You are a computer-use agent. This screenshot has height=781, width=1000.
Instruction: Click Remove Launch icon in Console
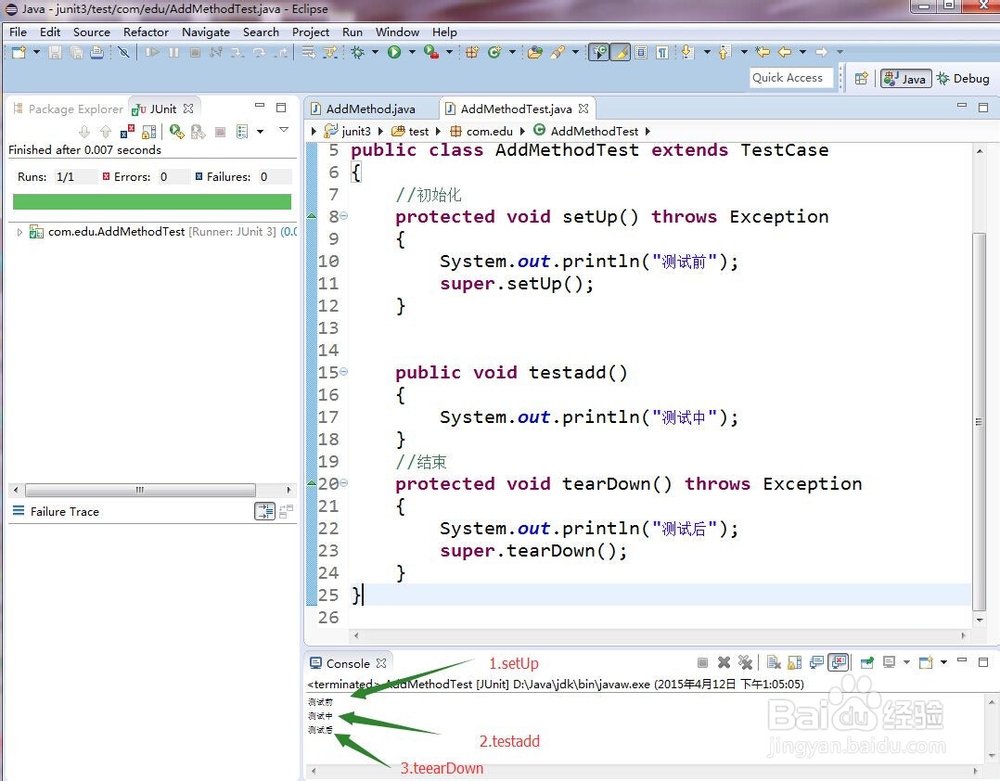point(724,663)
